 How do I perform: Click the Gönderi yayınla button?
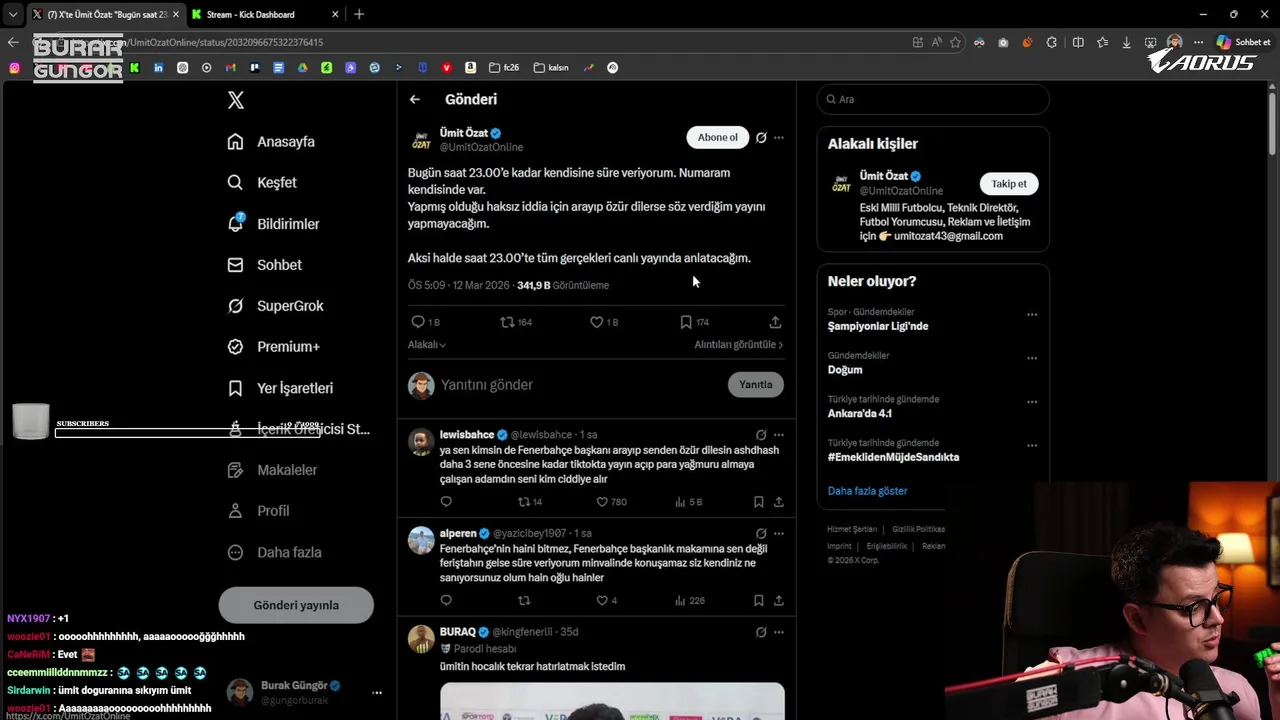pyautogui.click(x=296, y=605)
